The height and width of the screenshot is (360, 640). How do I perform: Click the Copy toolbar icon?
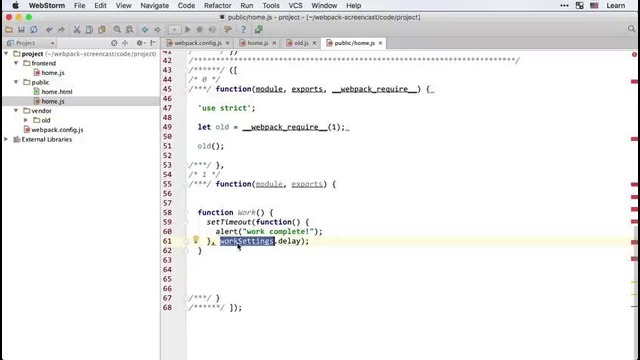89,30
